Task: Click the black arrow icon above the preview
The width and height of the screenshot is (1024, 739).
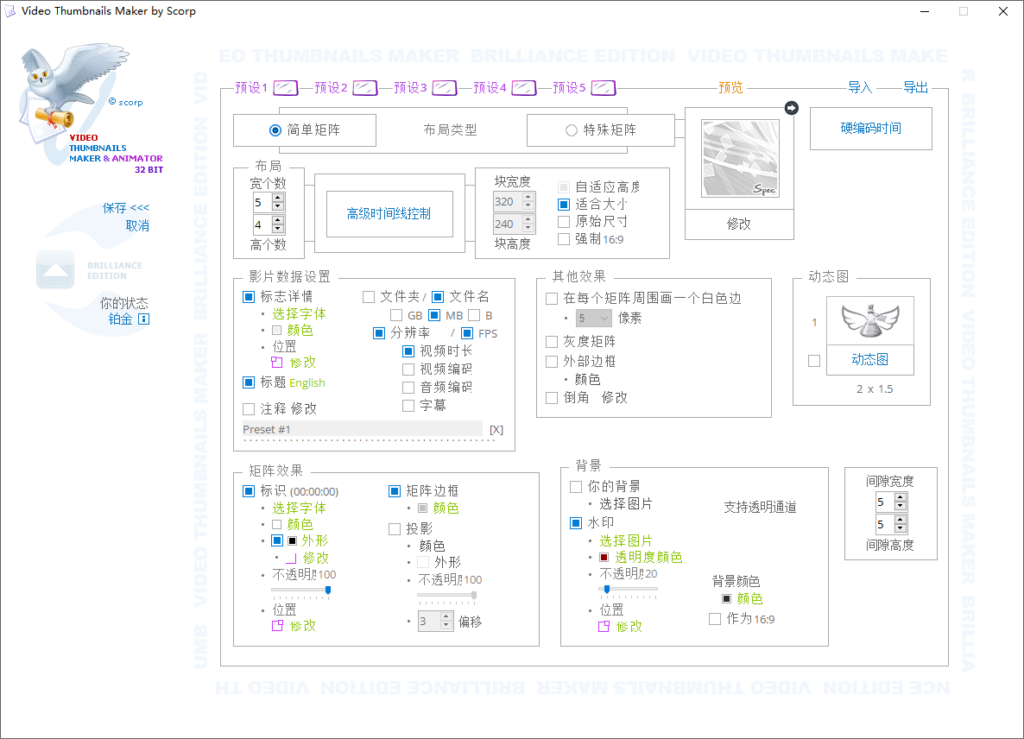Action: [791, 108]
